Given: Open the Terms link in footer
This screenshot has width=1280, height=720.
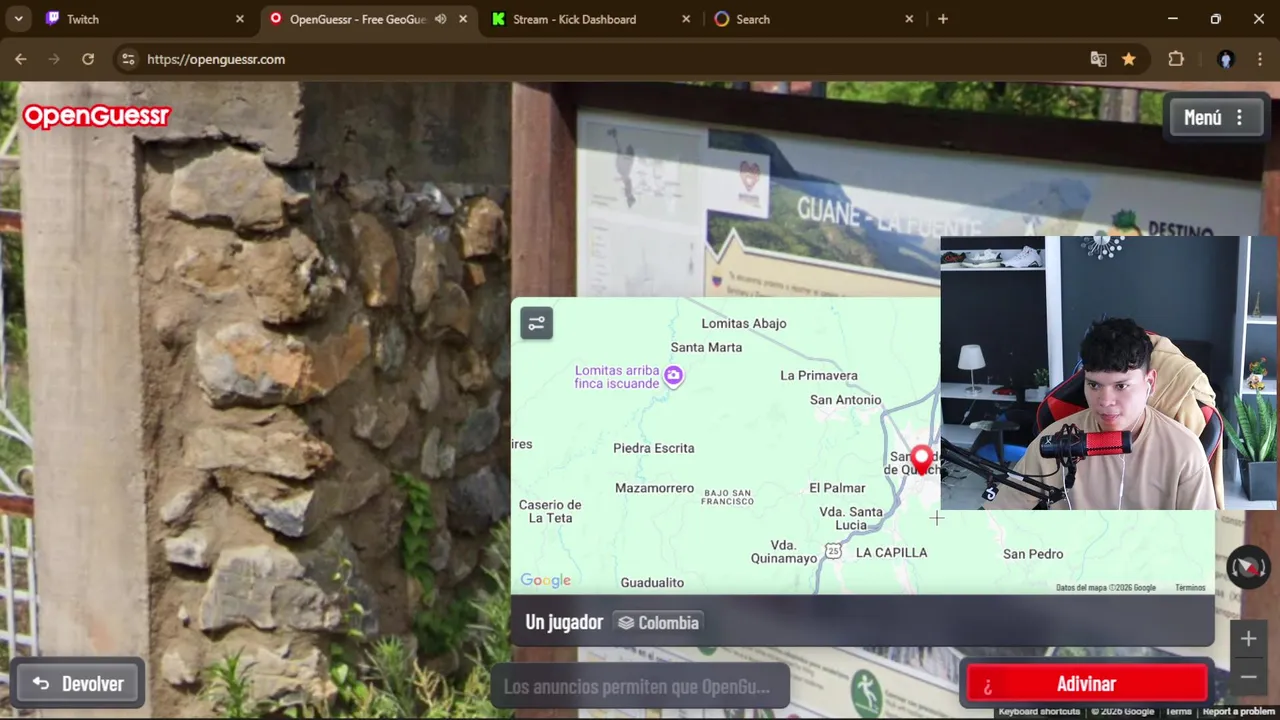Looking at the screenshot, I should tap(1179, 712).
